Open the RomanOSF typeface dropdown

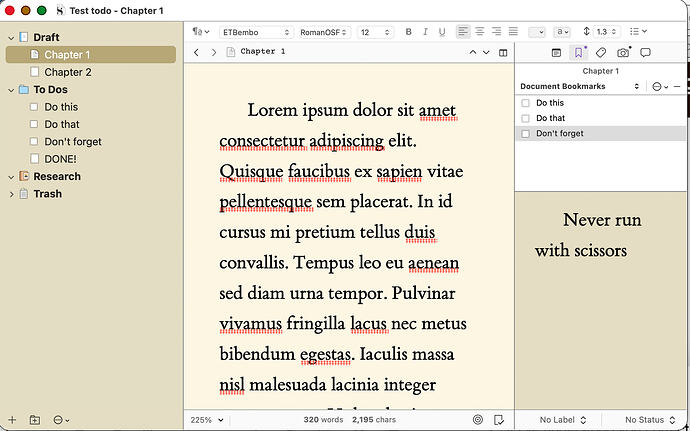[x=325, y=32]
